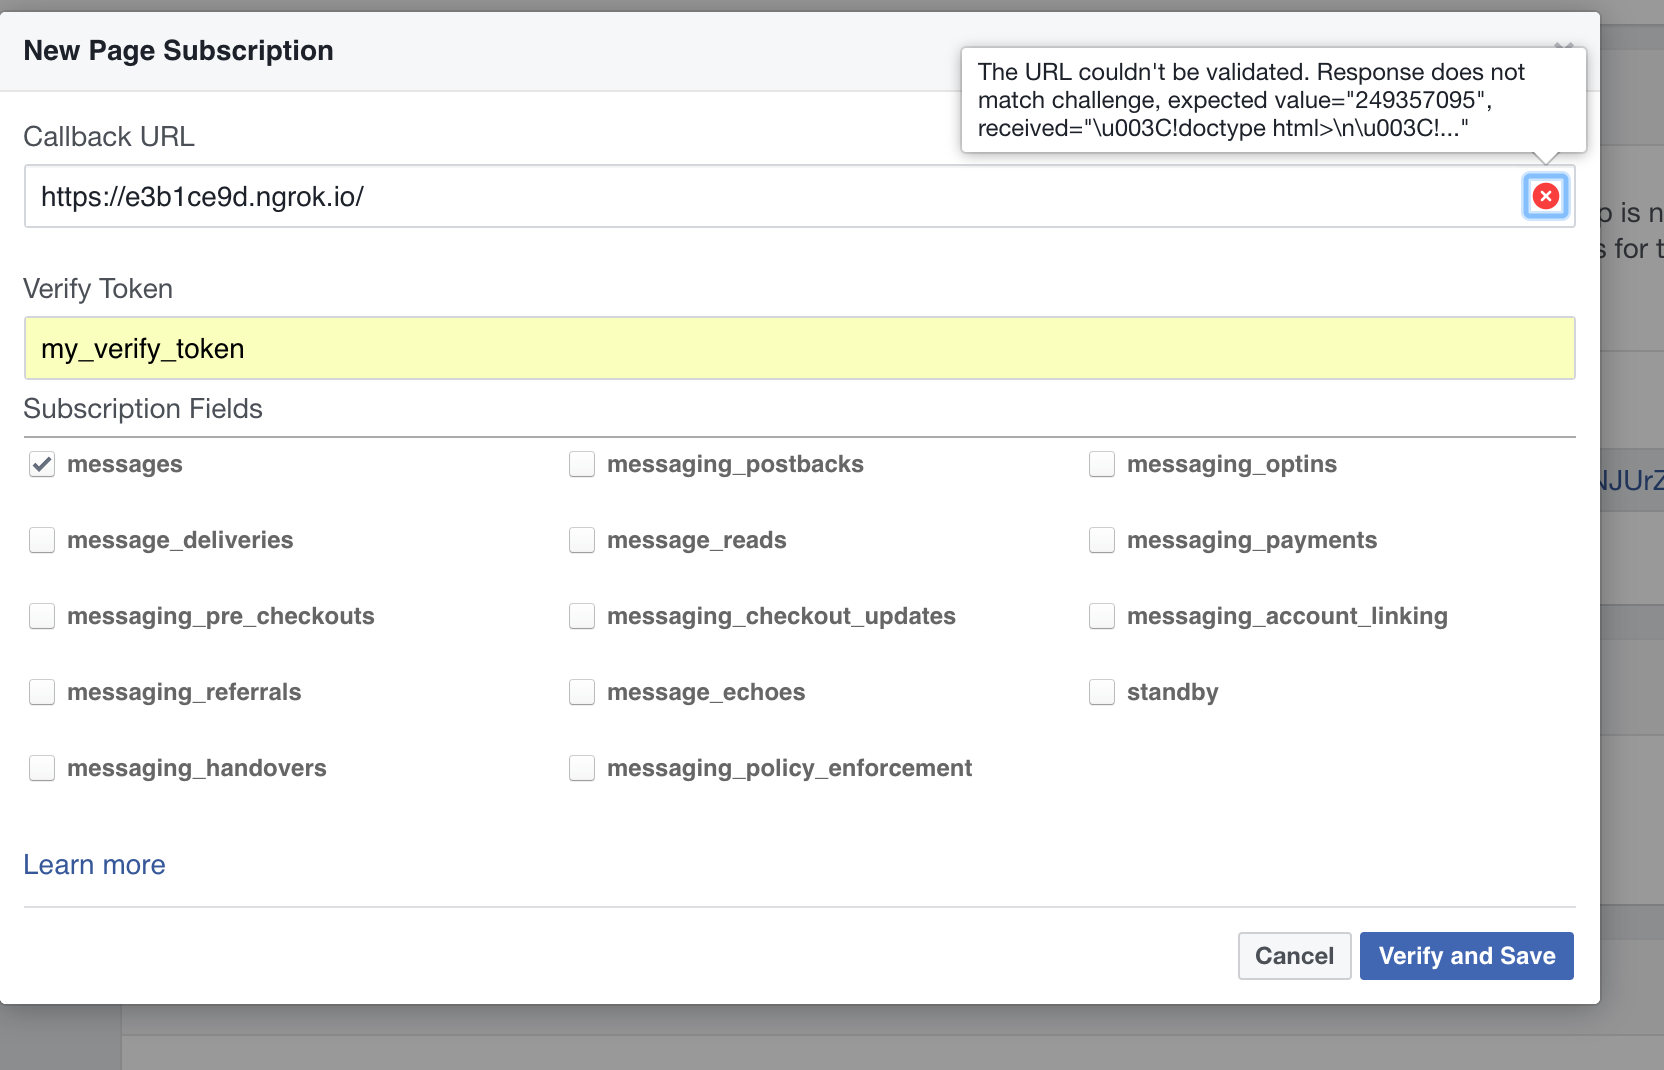The image size is (1664, 1070).
Task: Enable messaging_account_linking field
Action: coord(1102,616)
